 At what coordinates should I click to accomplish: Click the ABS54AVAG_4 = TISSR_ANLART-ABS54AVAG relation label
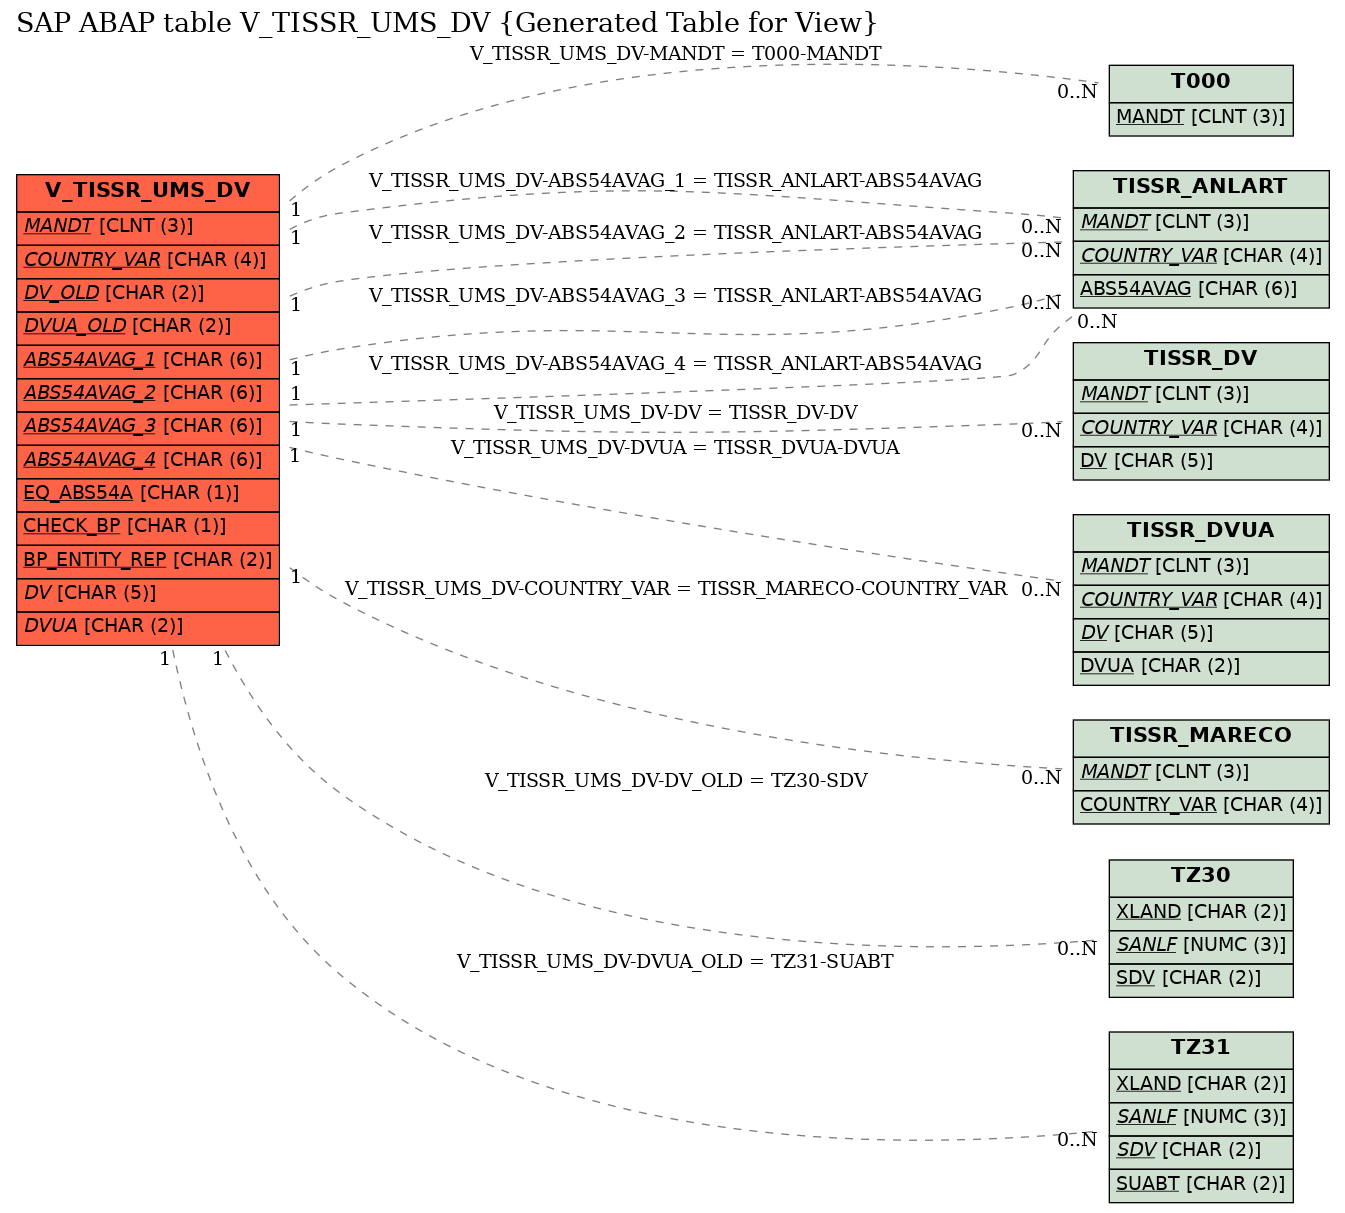coord(675,364)
